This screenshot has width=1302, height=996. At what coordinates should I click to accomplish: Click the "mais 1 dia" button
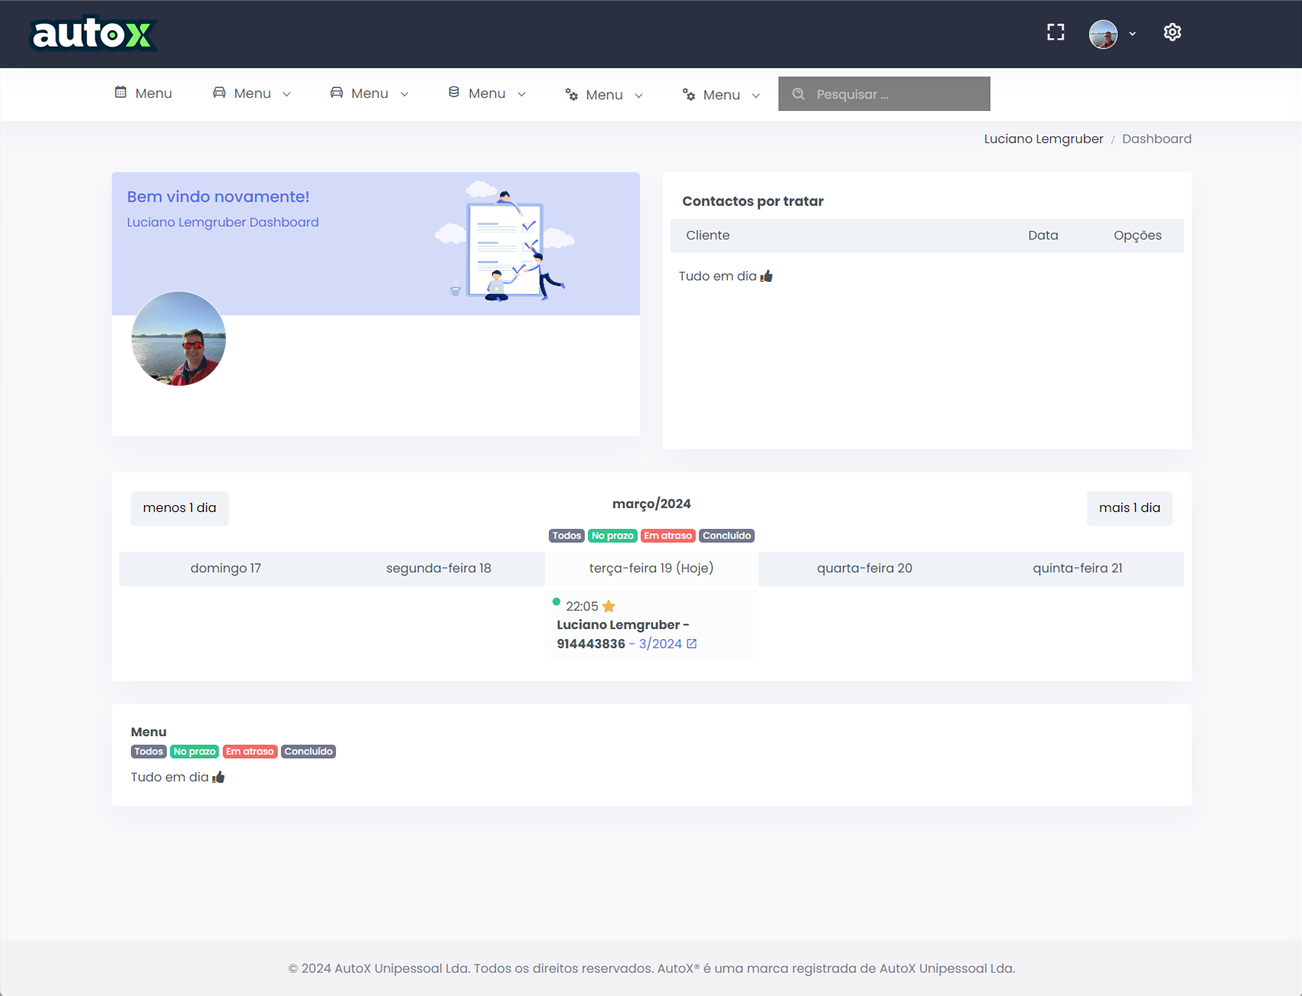click(1129, 508)
